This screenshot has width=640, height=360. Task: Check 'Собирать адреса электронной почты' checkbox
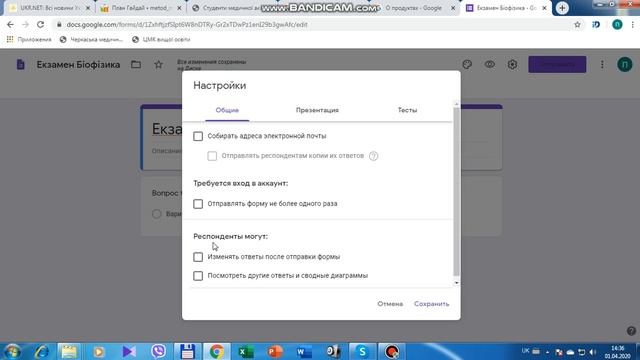point(198,136)
